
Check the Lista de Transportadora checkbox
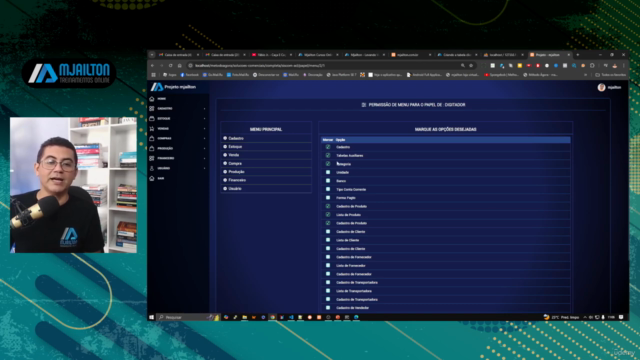coord(328,291)
